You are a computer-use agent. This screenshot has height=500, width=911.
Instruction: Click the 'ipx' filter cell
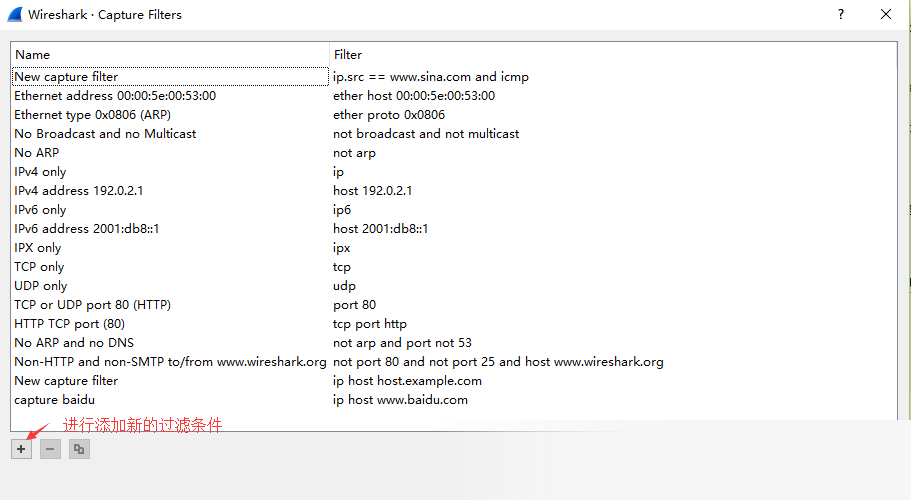click(342, 248)
